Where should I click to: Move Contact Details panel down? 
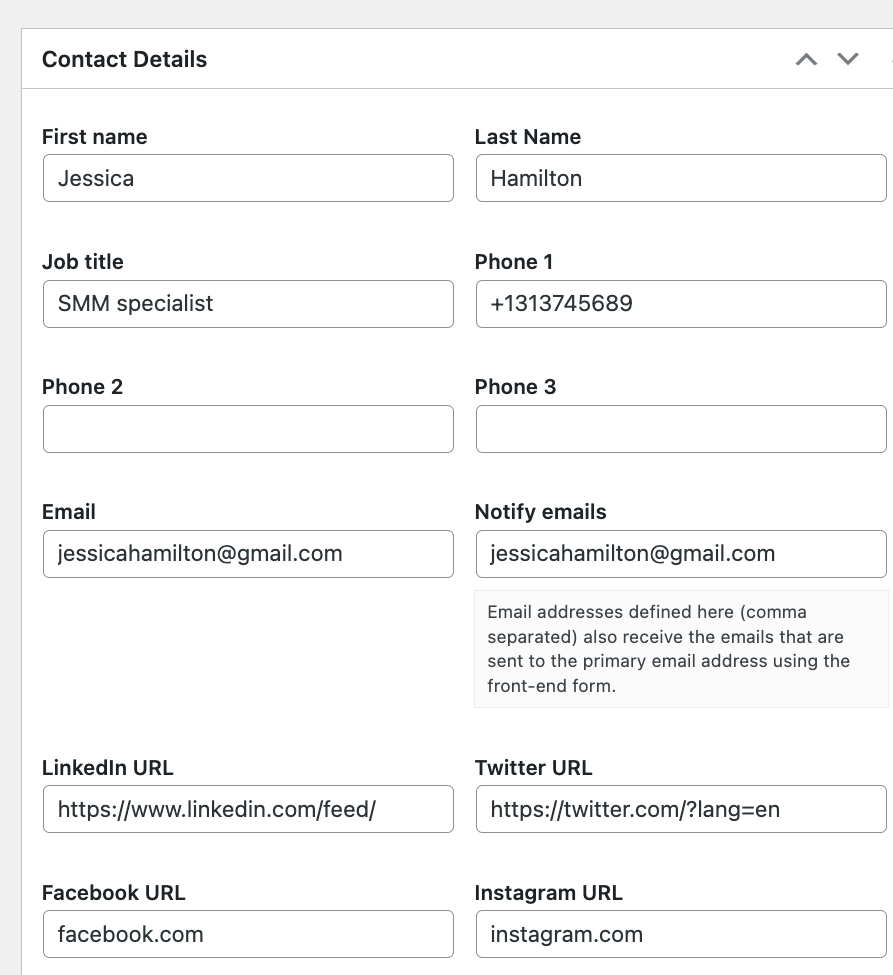click(x=848, y=60)
